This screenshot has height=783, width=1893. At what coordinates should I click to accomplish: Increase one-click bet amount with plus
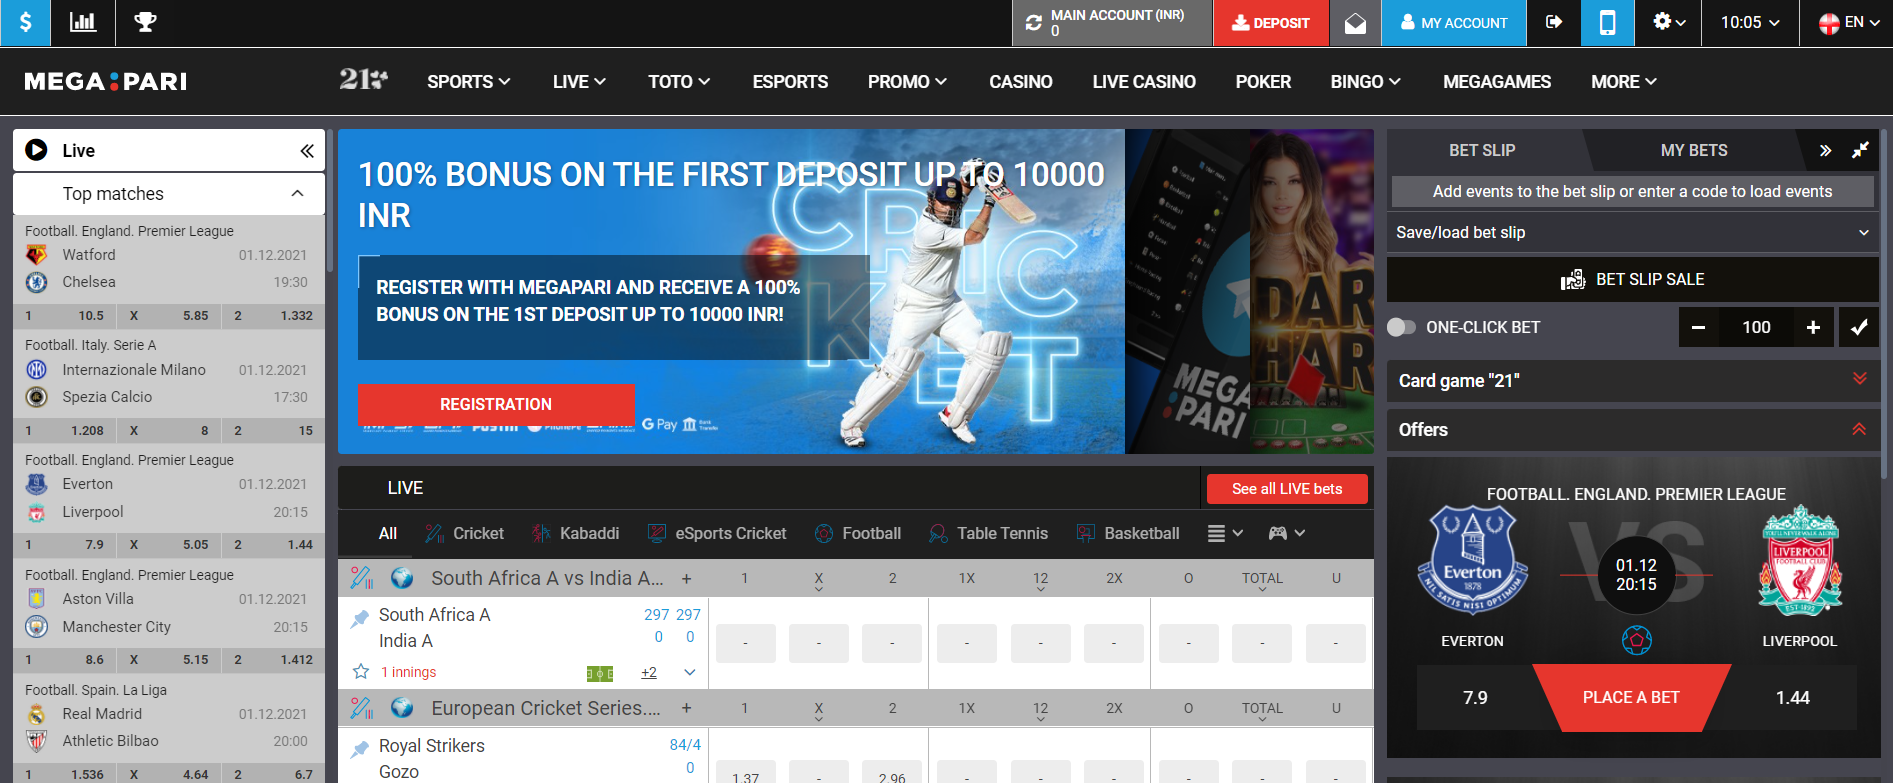tap(1813, 327)
